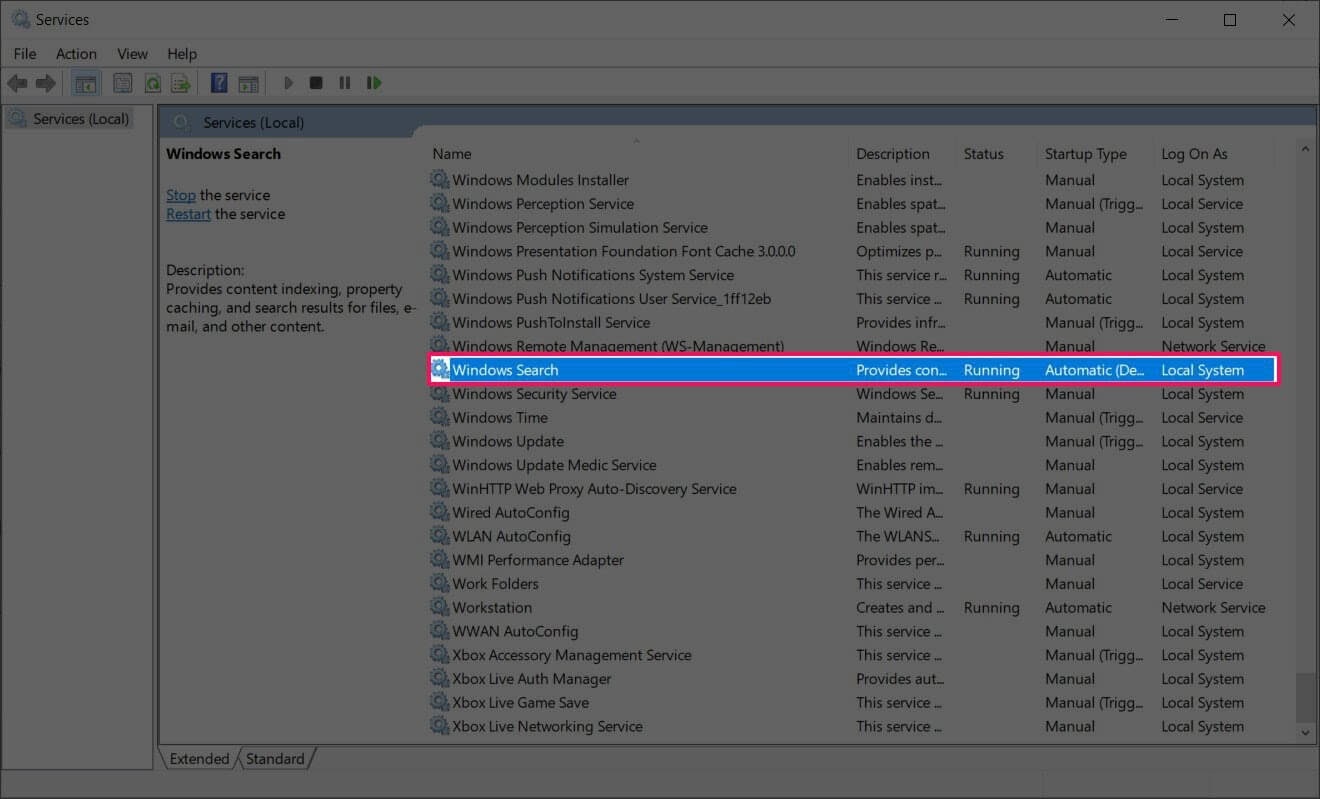
Task: Sort by the Status column header
Action: (x=998, y=154)
